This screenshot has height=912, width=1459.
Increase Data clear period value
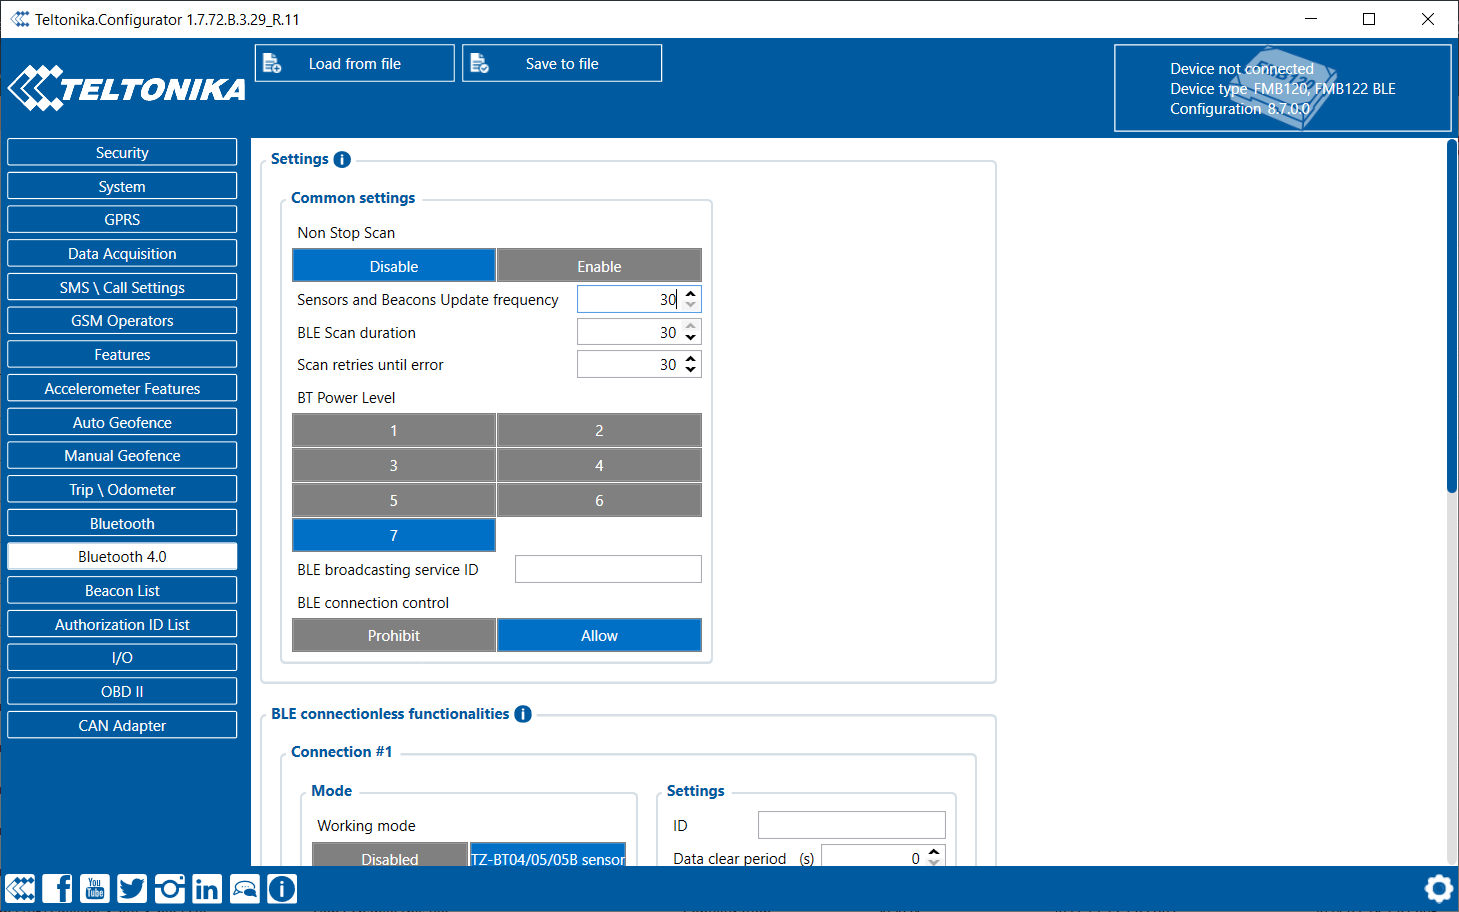934,852
